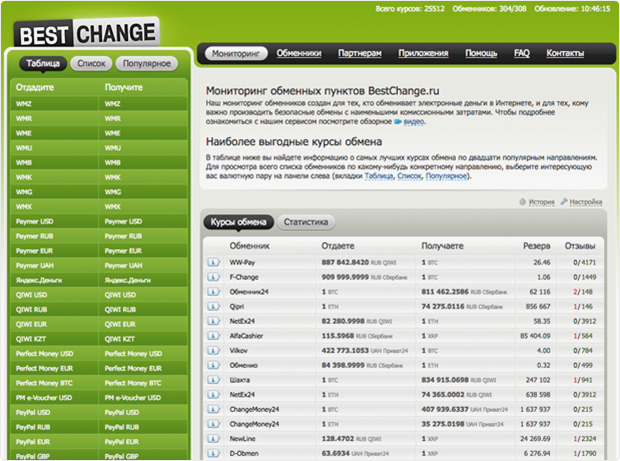Screen dimensions: 620x461
Task: Open the Помощь menu item
Action: click(x=481, y=53)
